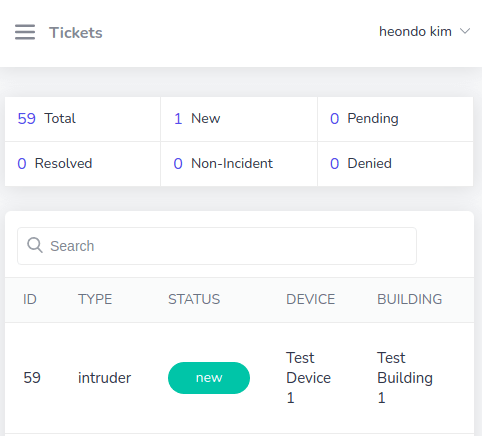This screenshot has width=482, height=436.
Task: Sort table by ID column header
Action: point(30,299)
